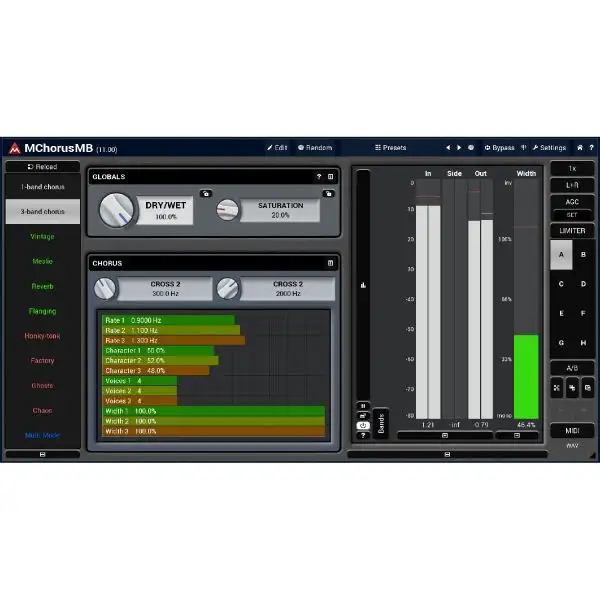
Task: Select preset slot B
Action: (x=583, y=254)
